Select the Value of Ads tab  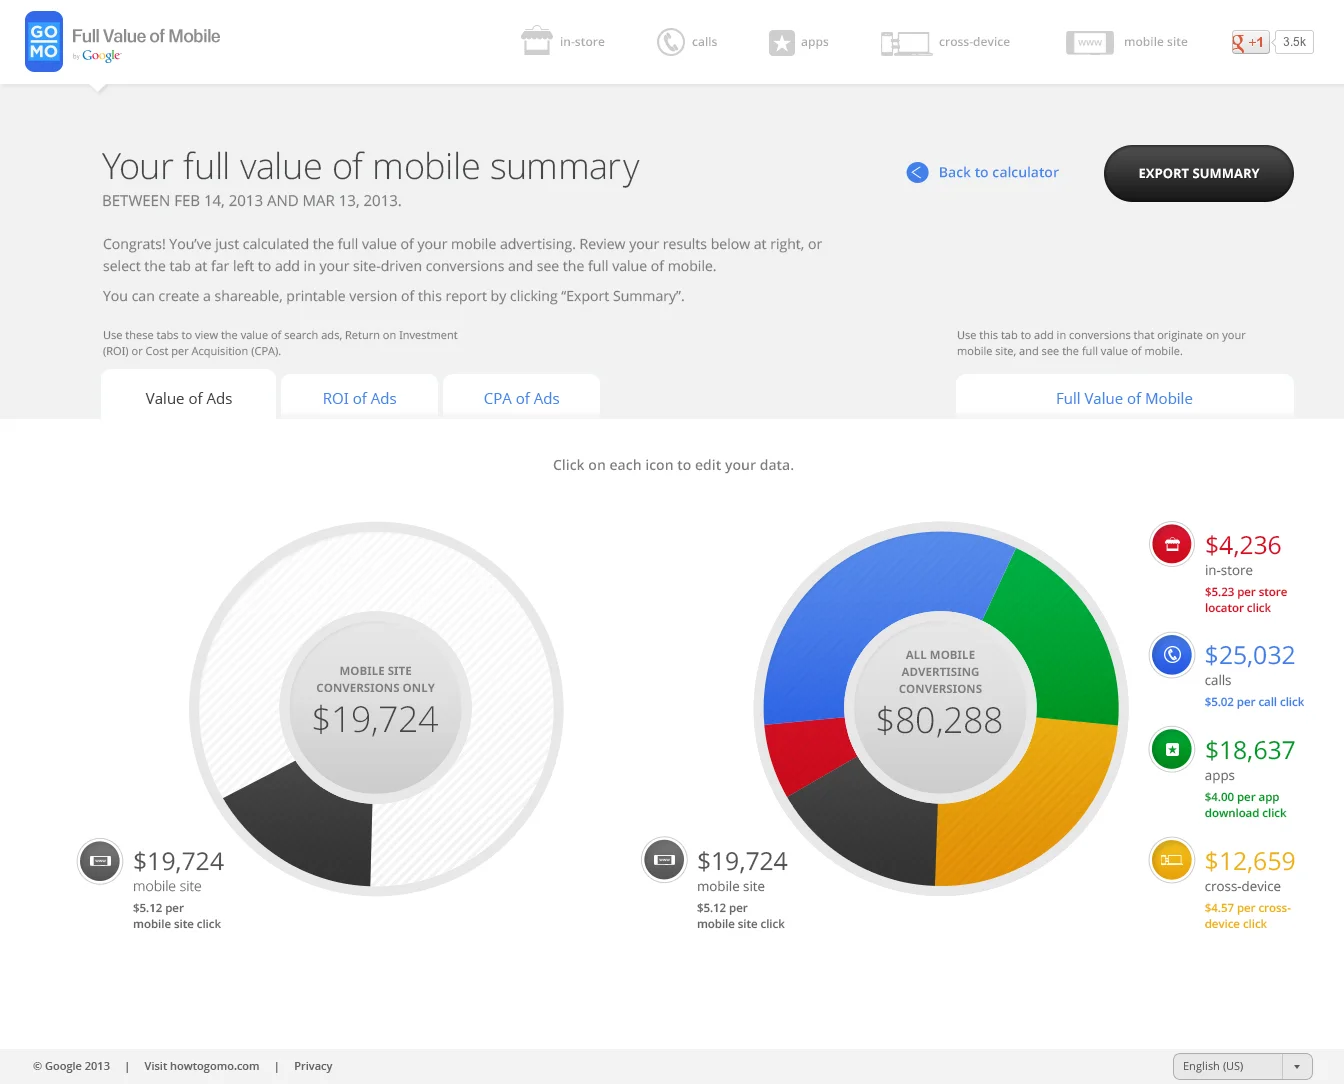189,397
